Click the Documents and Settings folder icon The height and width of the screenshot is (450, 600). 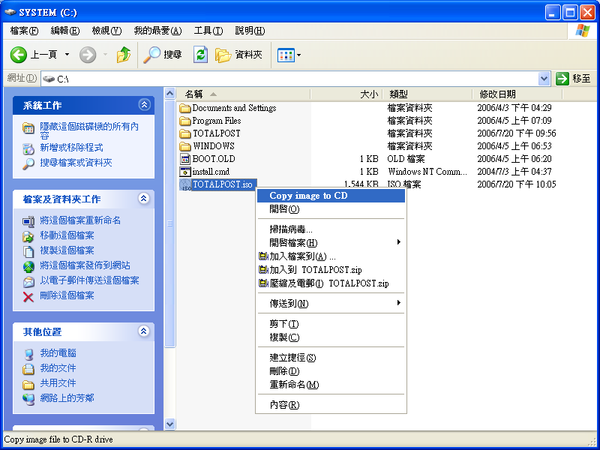(185, 108)
